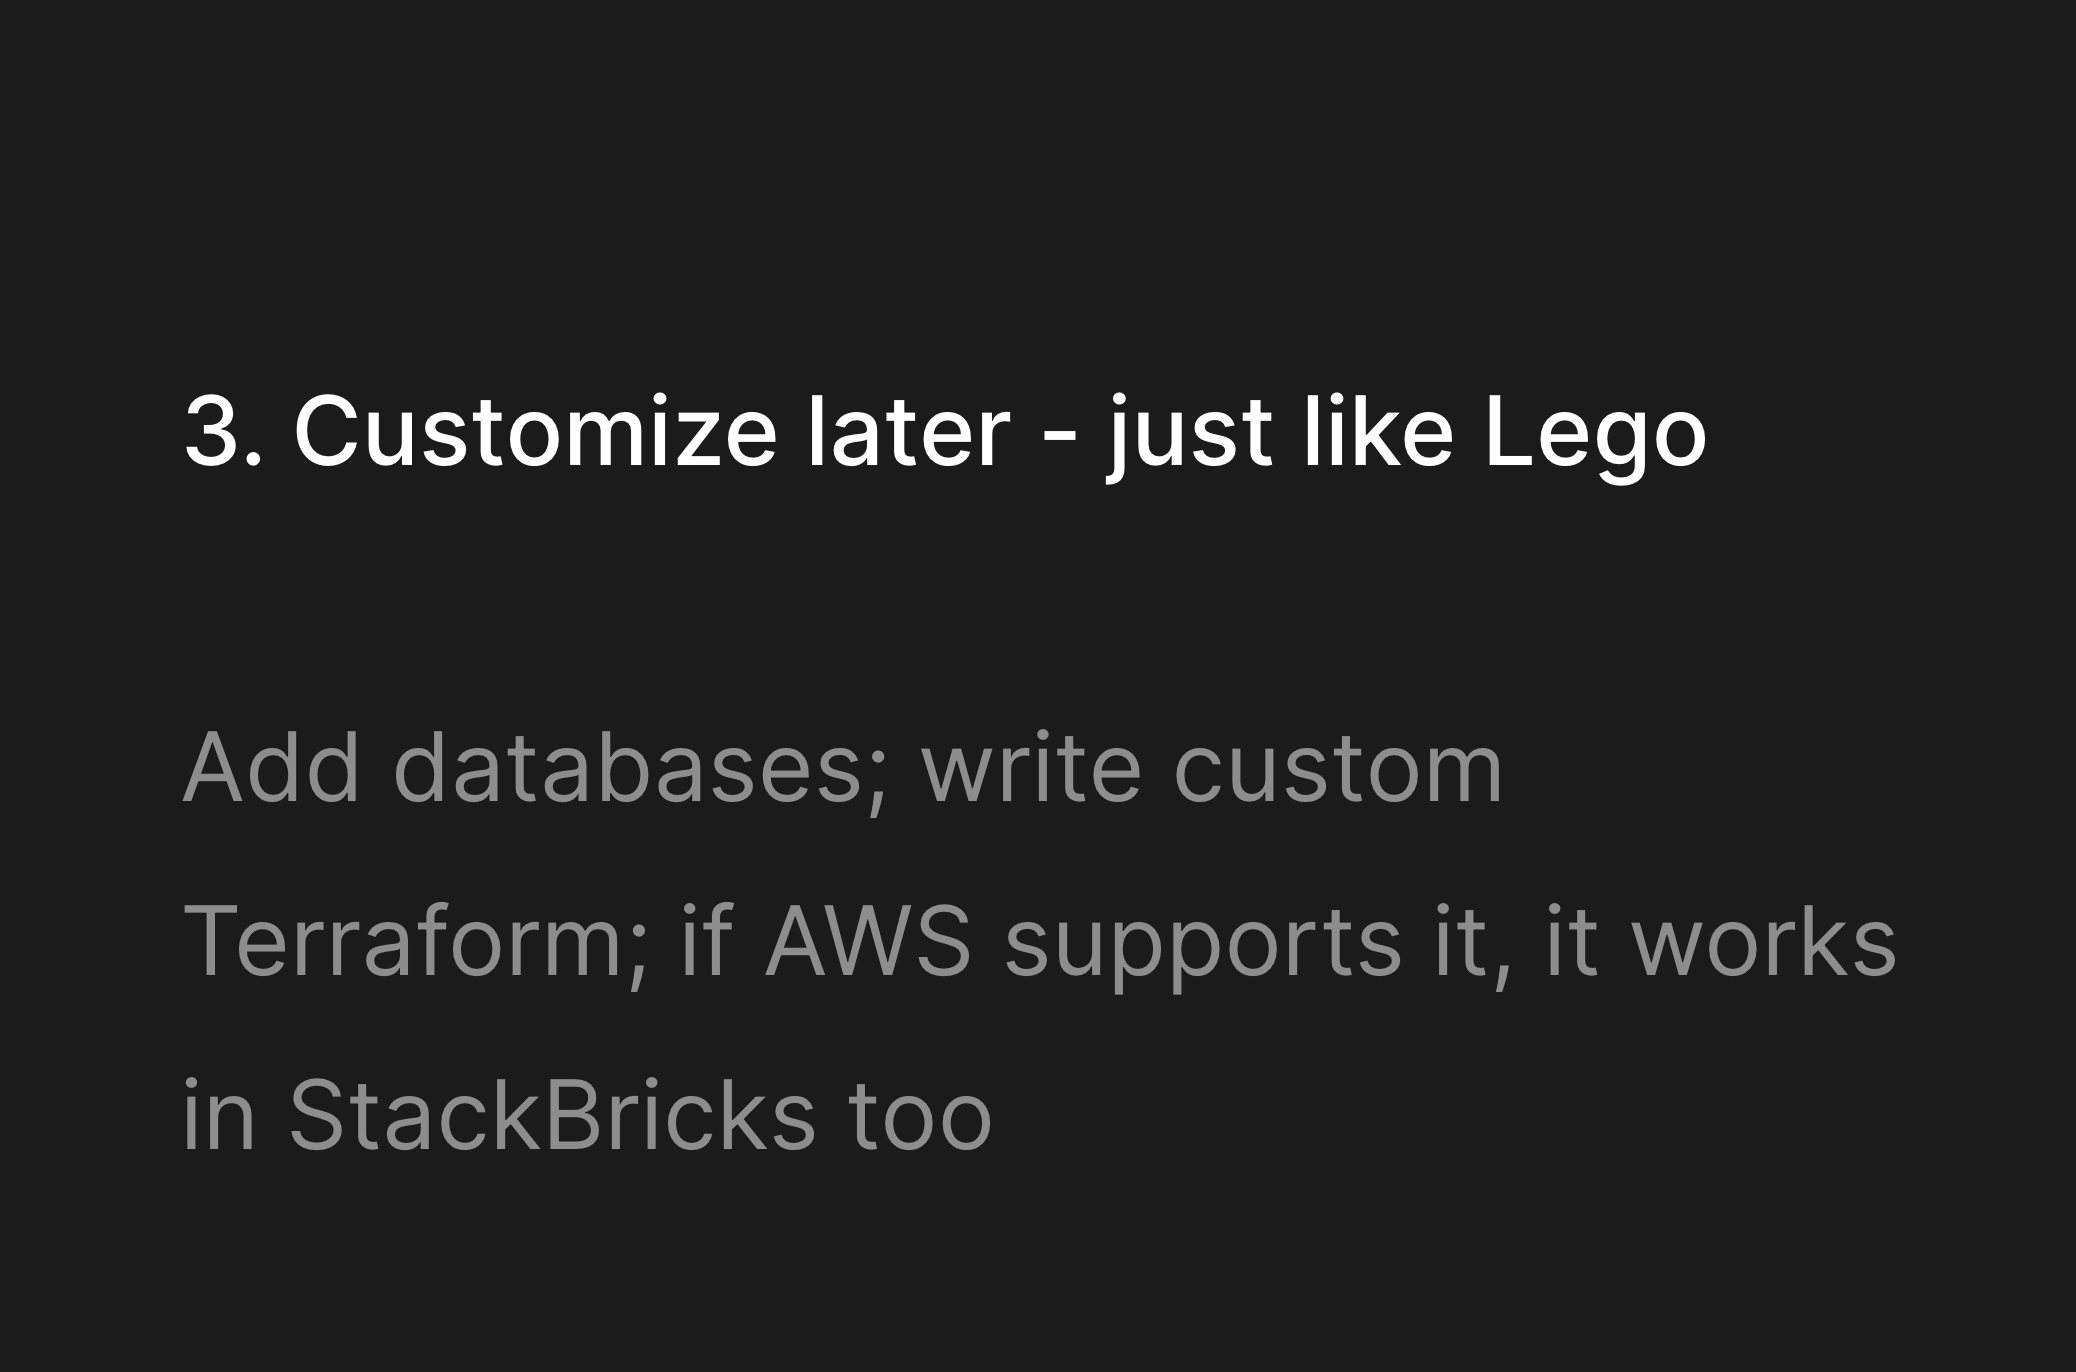
Task: Click the word "just" in the heading
Action: point(1189,438)
